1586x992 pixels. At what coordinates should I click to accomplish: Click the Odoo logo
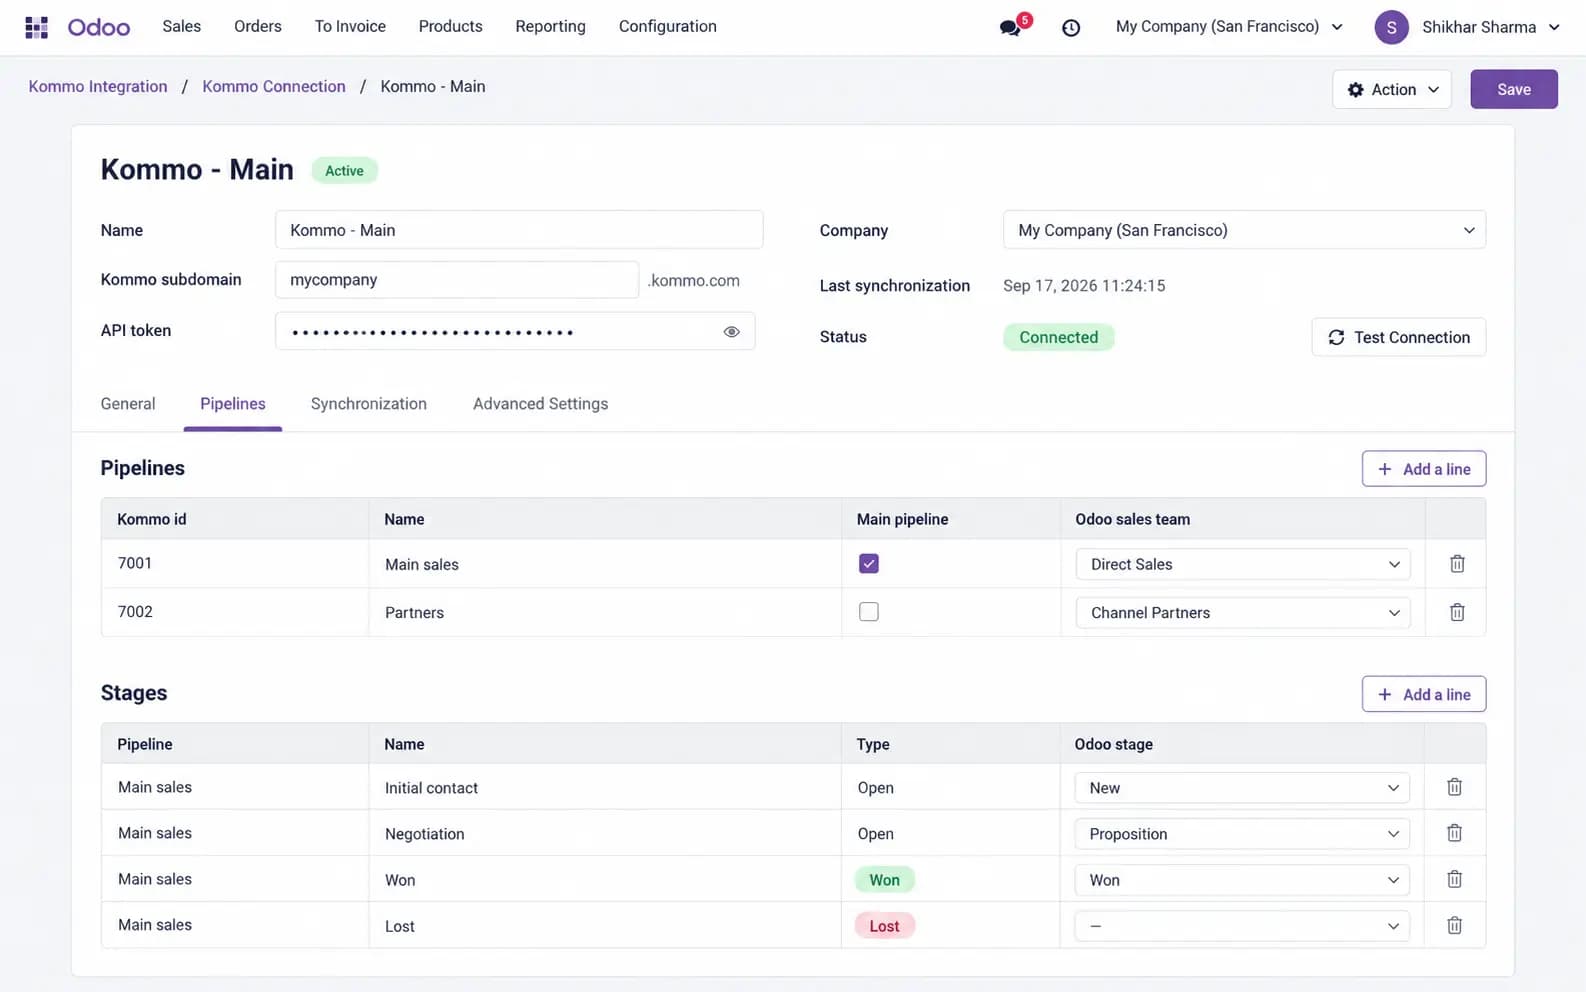click(99, 27)
